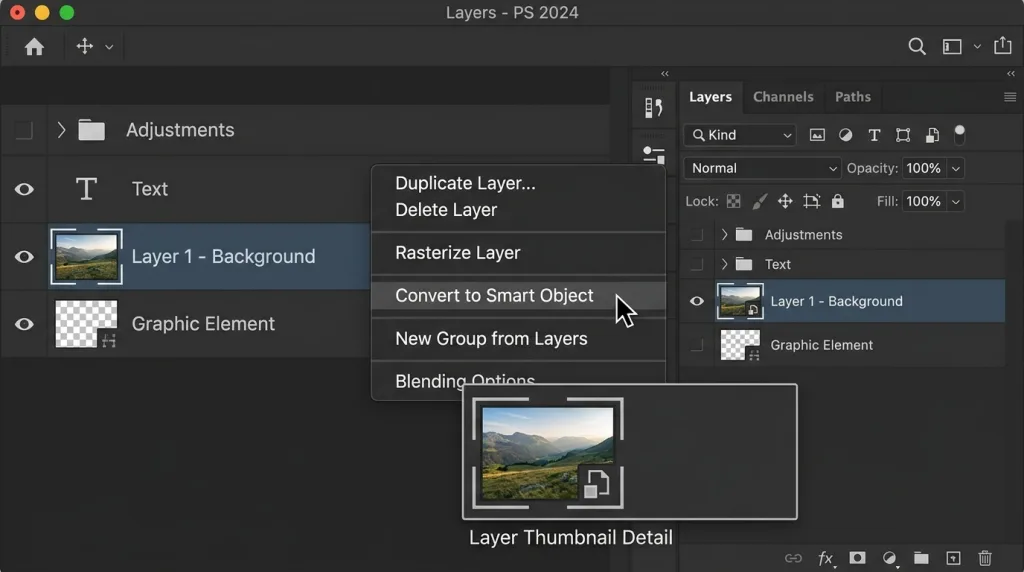Image resolution: width=1024 pixels, height=572 pixels.
Task: Toggle visibility box of large Adjustments row
Action: point(24,131)
